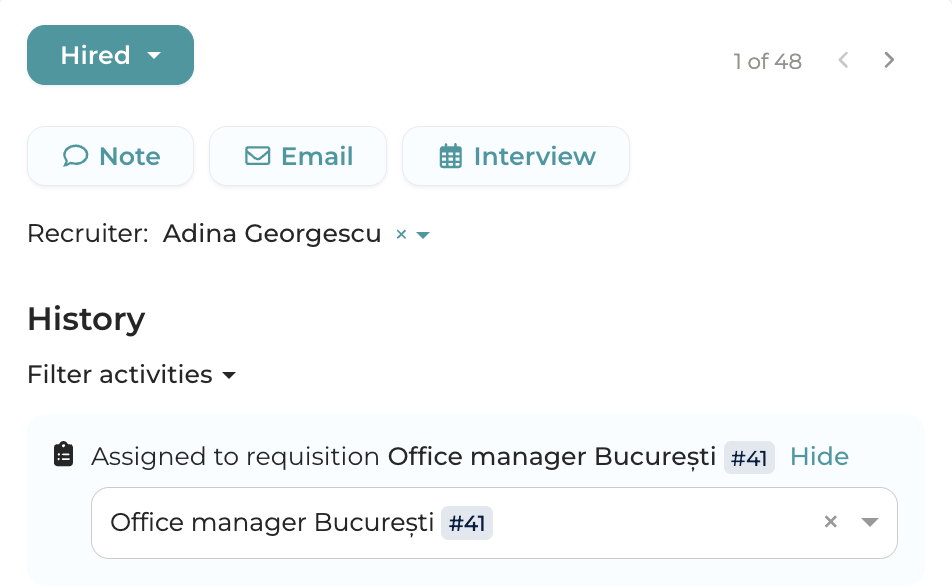Click the recruiter name Adina Georgescu
952x586 pixels.
pos(272,234)
